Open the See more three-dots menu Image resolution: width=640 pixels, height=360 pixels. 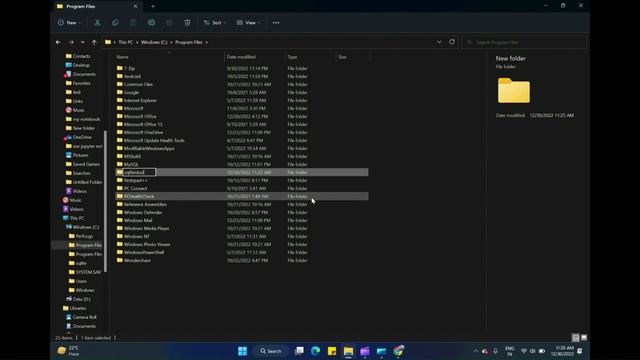pos(276,23)
